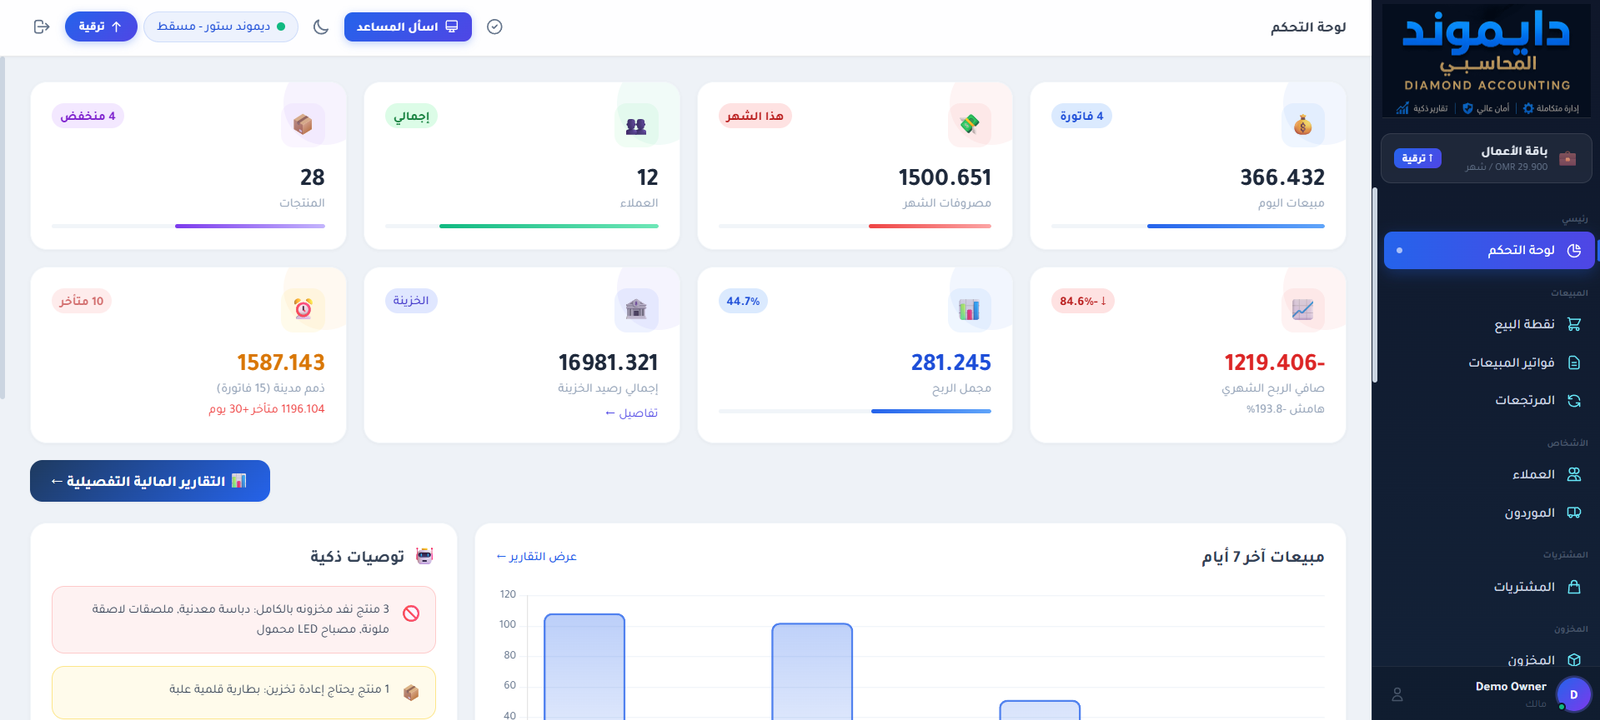Image resolution: width=1600 pixels, height=720 pixels.
Task: Click the pie chart icon beside لوحة التحكم
Action: (x=1574, y=250)
